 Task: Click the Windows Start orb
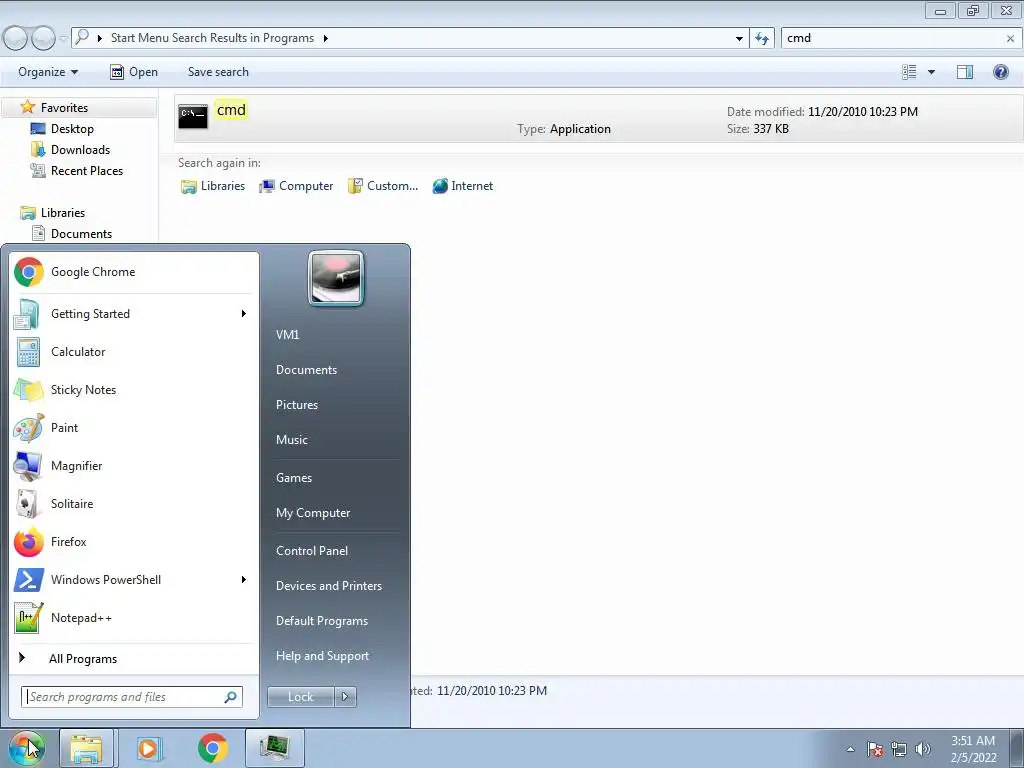[x=26, y=748]
